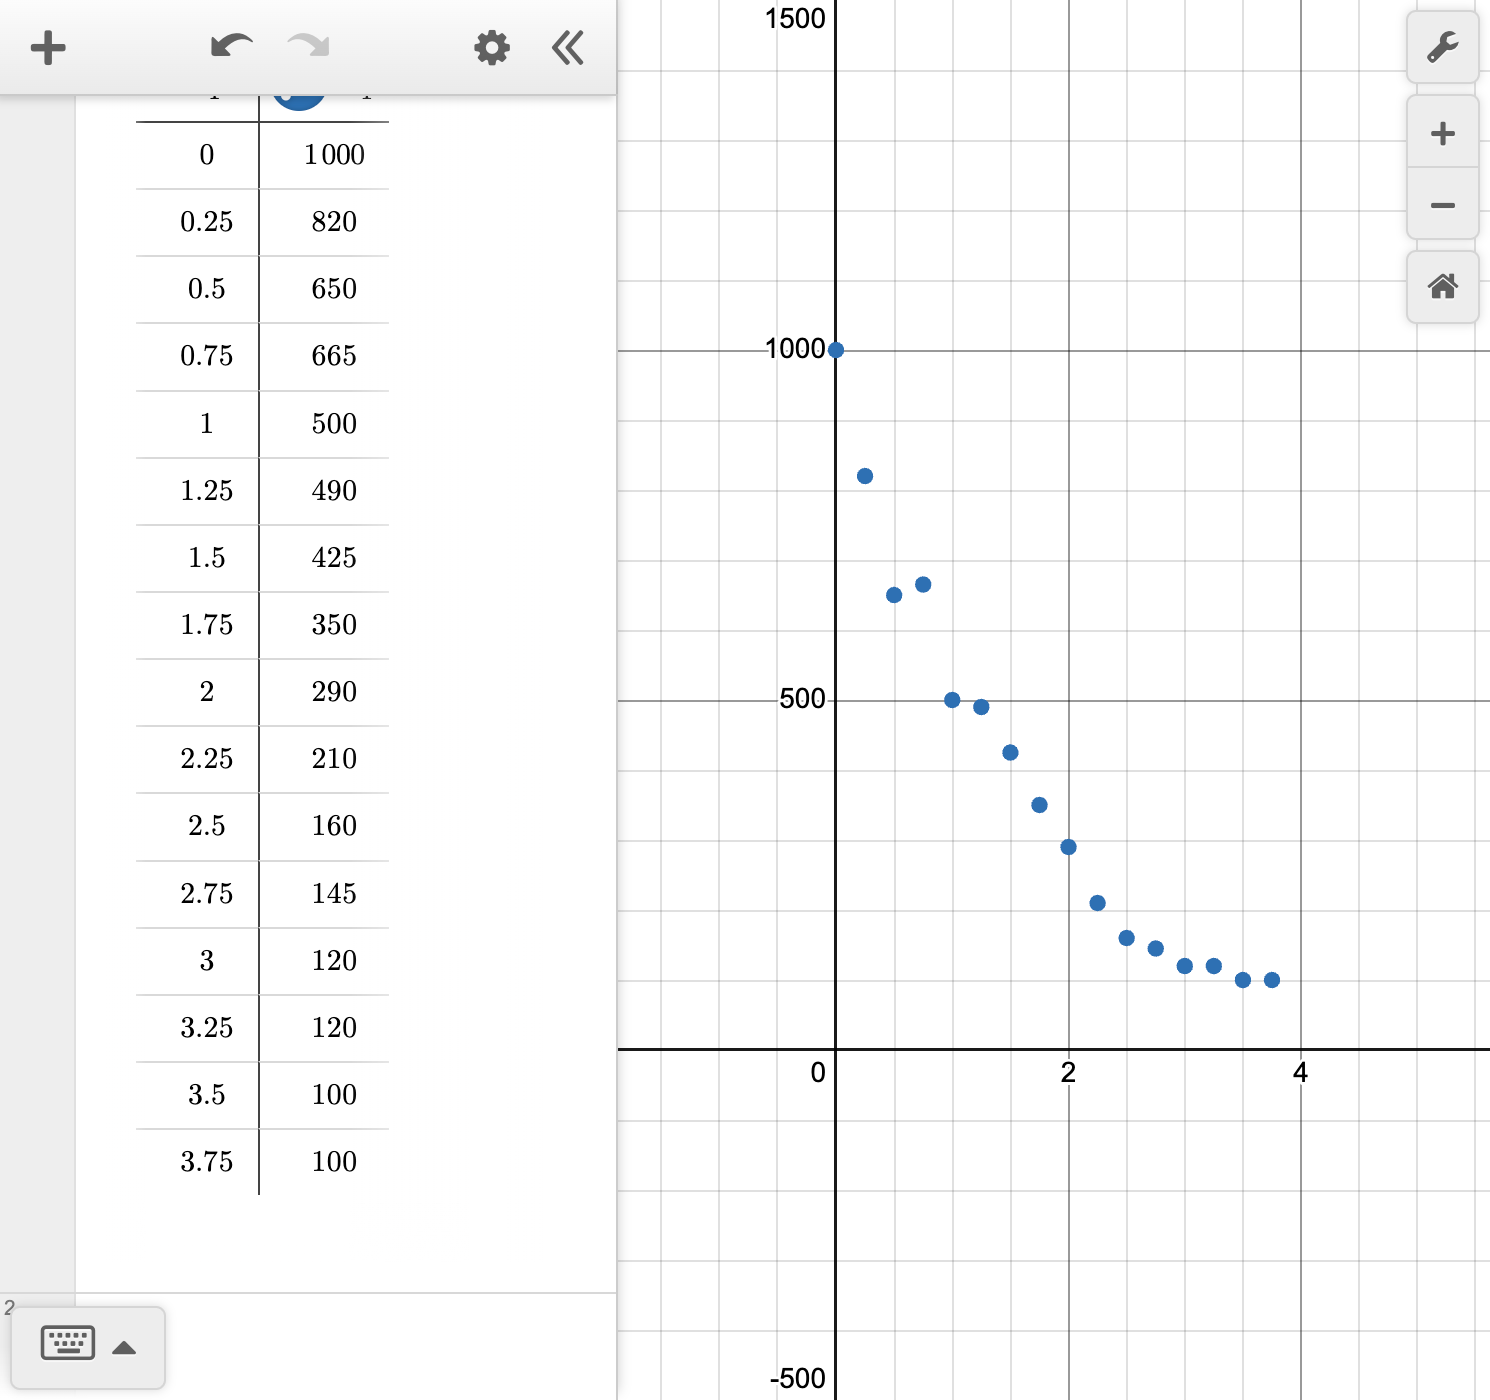Open the settings gear in the toolbar
The image size is (1490, 1400).
coord(490,47)
